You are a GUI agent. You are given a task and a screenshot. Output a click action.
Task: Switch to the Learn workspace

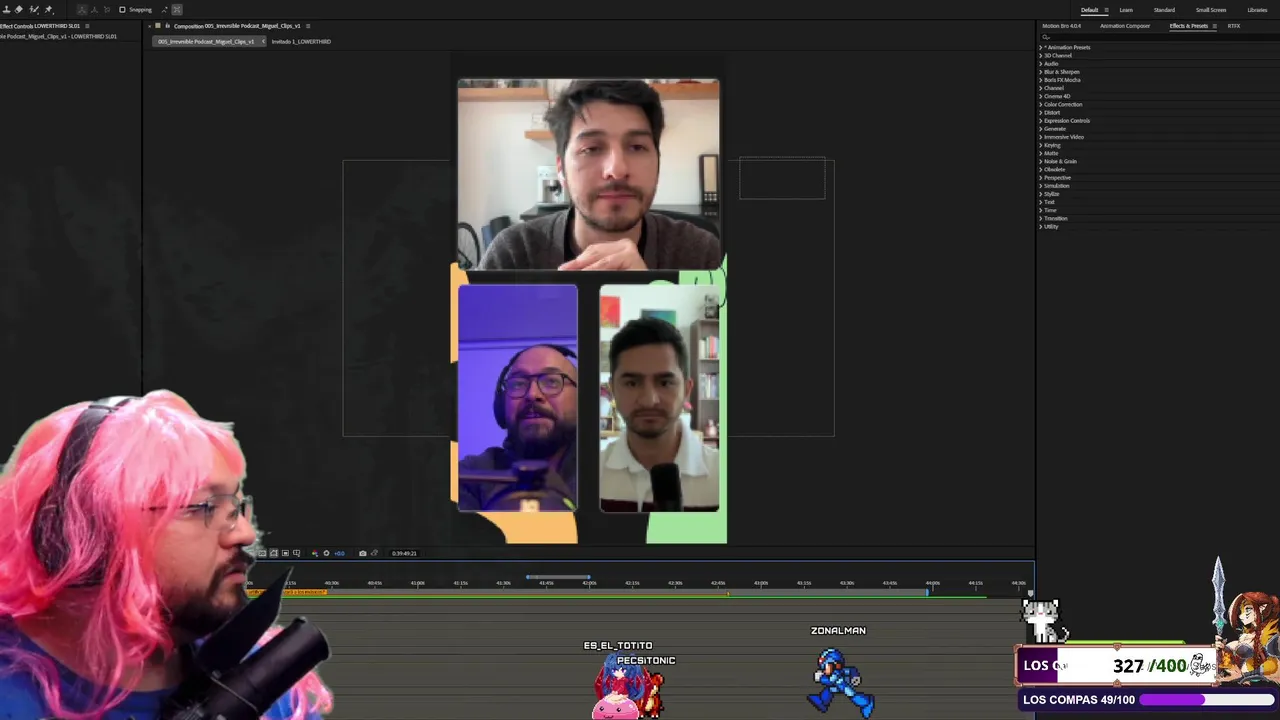point(1126,10)
